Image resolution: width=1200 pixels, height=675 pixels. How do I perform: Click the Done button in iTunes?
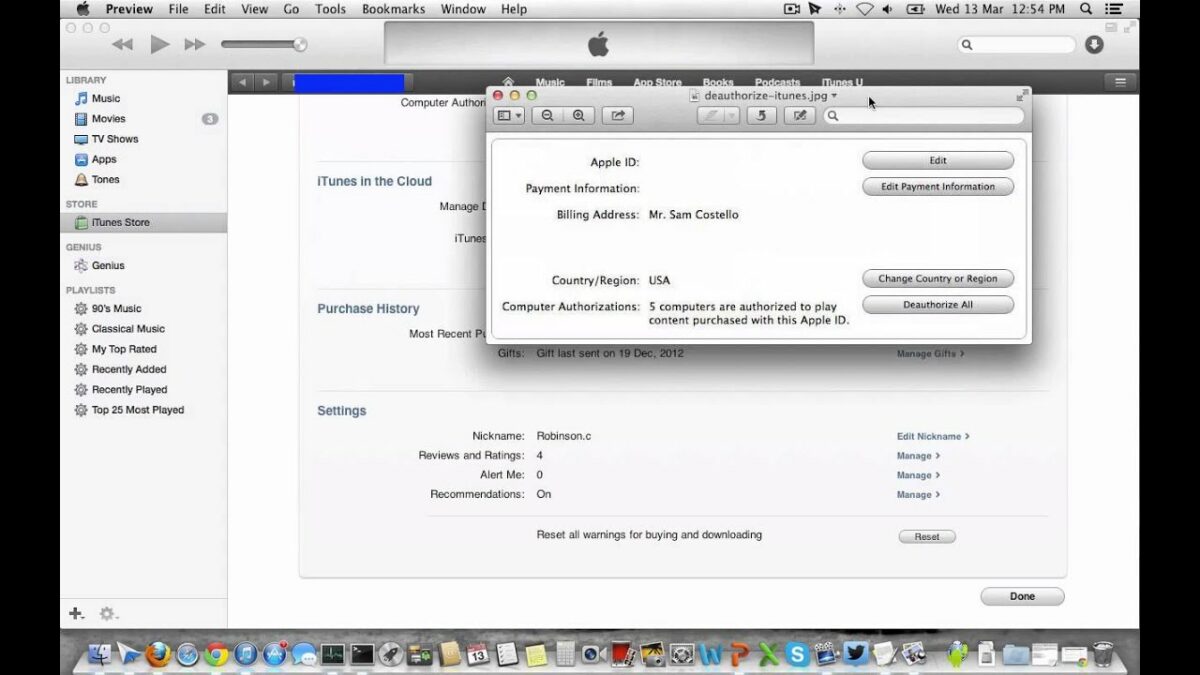pos(1021,596)
